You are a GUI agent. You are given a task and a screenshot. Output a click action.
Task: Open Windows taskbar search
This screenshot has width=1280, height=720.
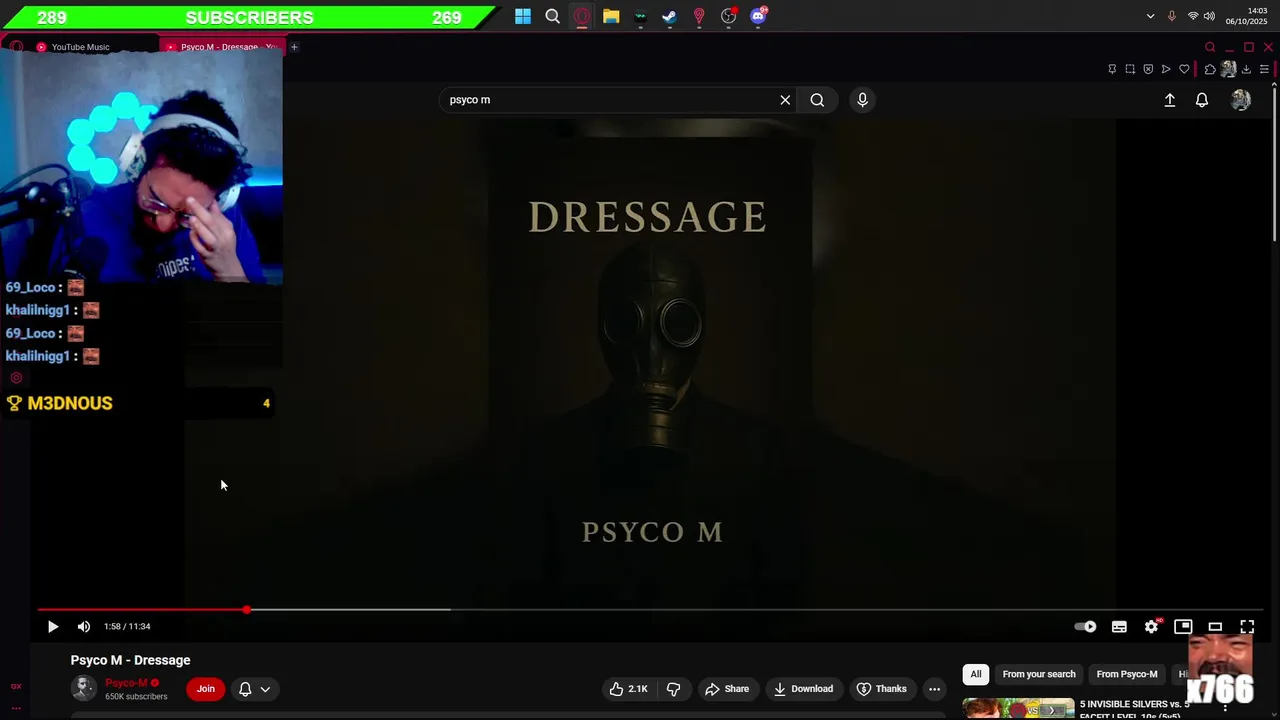click(x=552, y=16)
